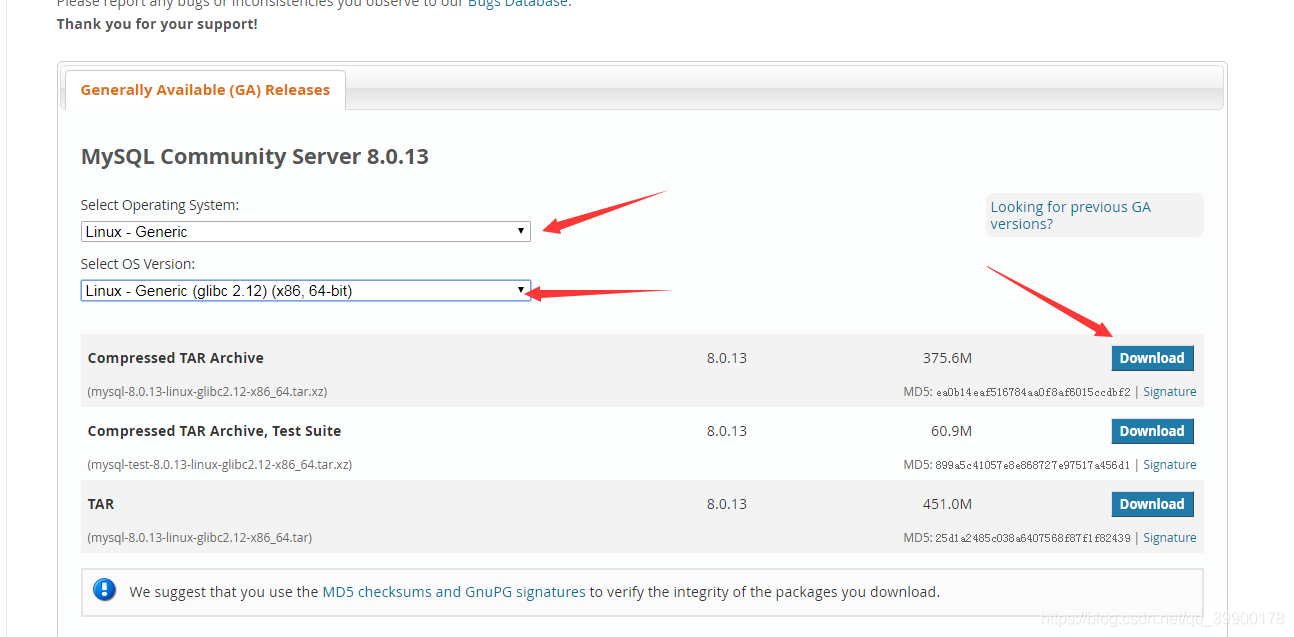Open Signature link for mysql-8.0.13-linux-glibc2.12-x86_64.tar.xz
This screenshot has width=1294, height=637.
point(1170,392)
